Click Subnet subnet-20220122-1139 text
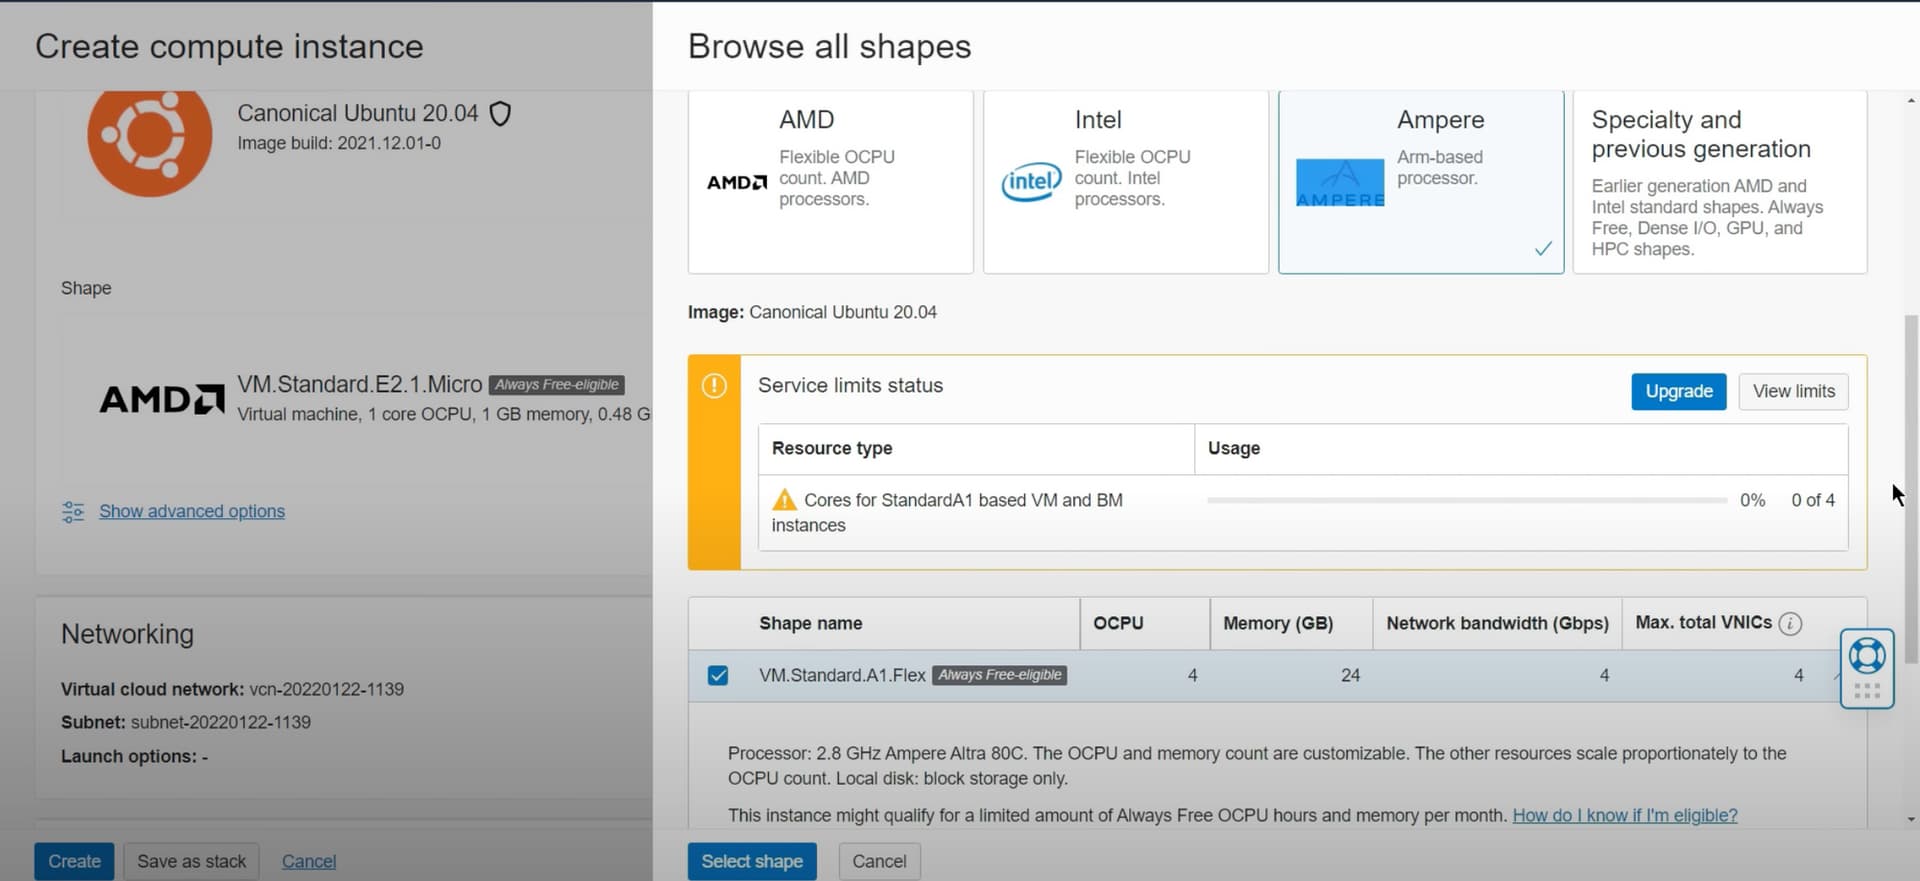 pyautogui.click(x=186, y=722)
